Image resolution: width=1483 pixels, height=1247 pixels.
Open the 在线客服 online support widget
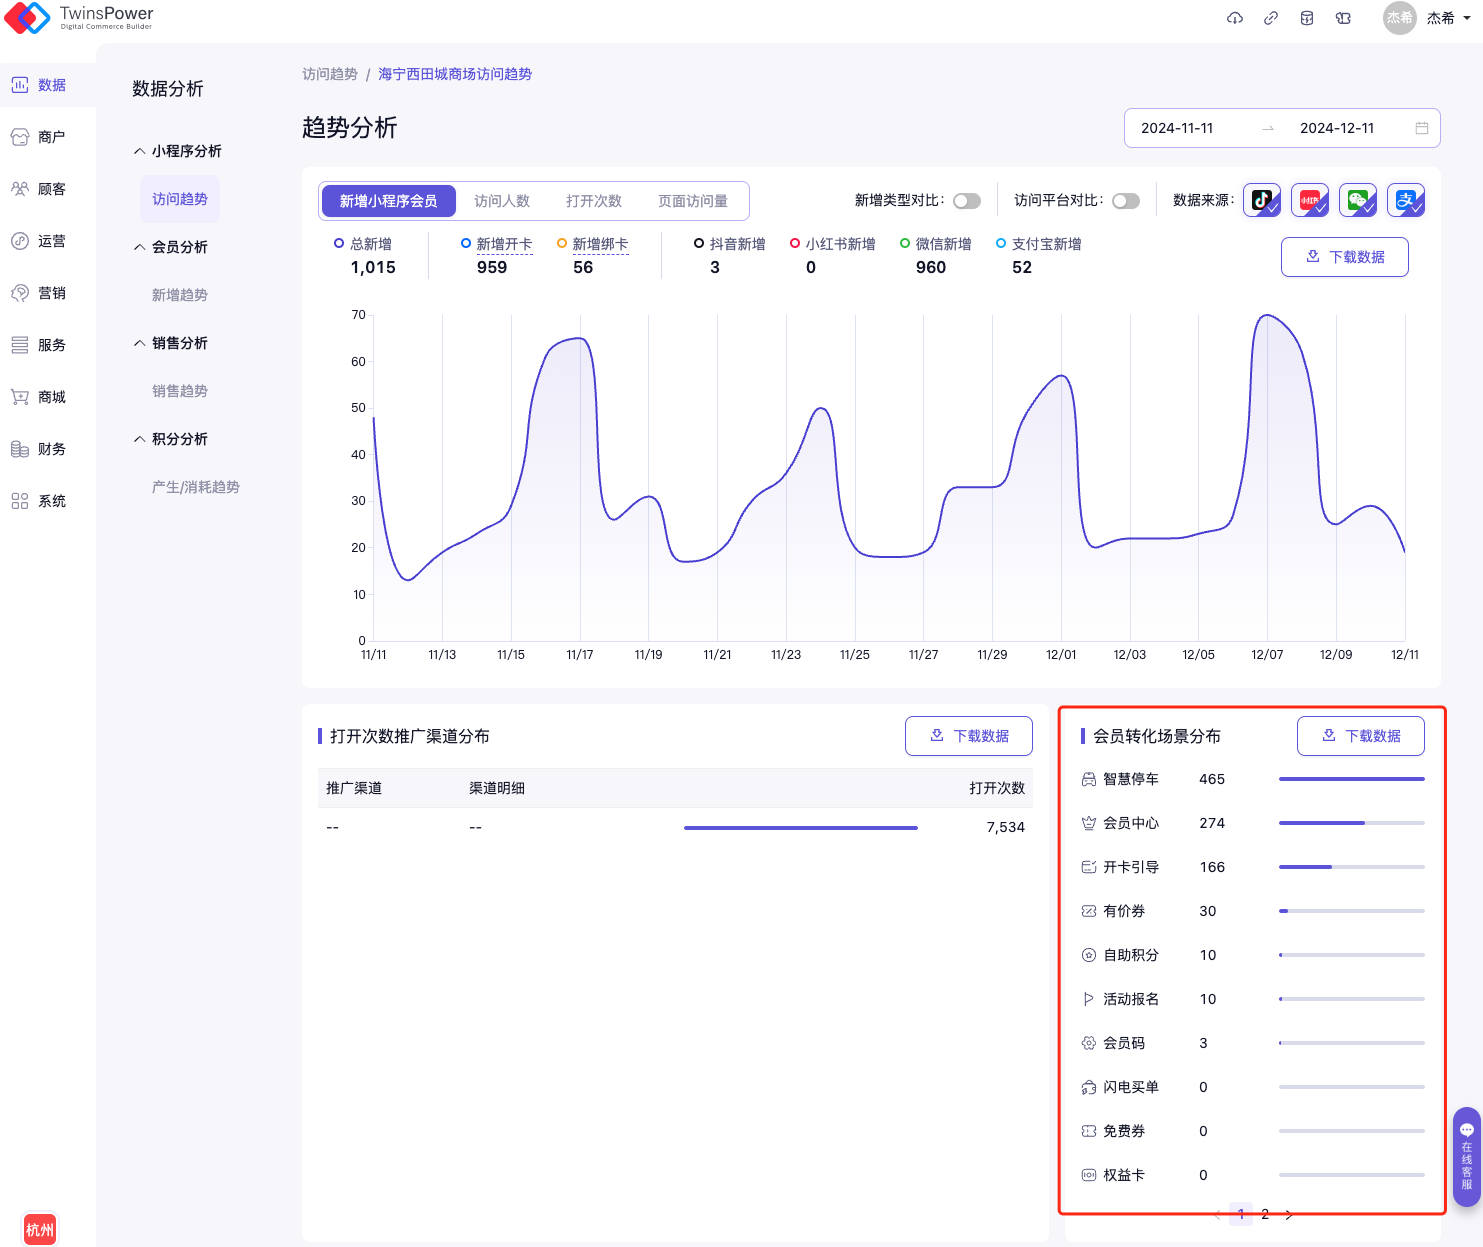click(x=1467, y=1157)
